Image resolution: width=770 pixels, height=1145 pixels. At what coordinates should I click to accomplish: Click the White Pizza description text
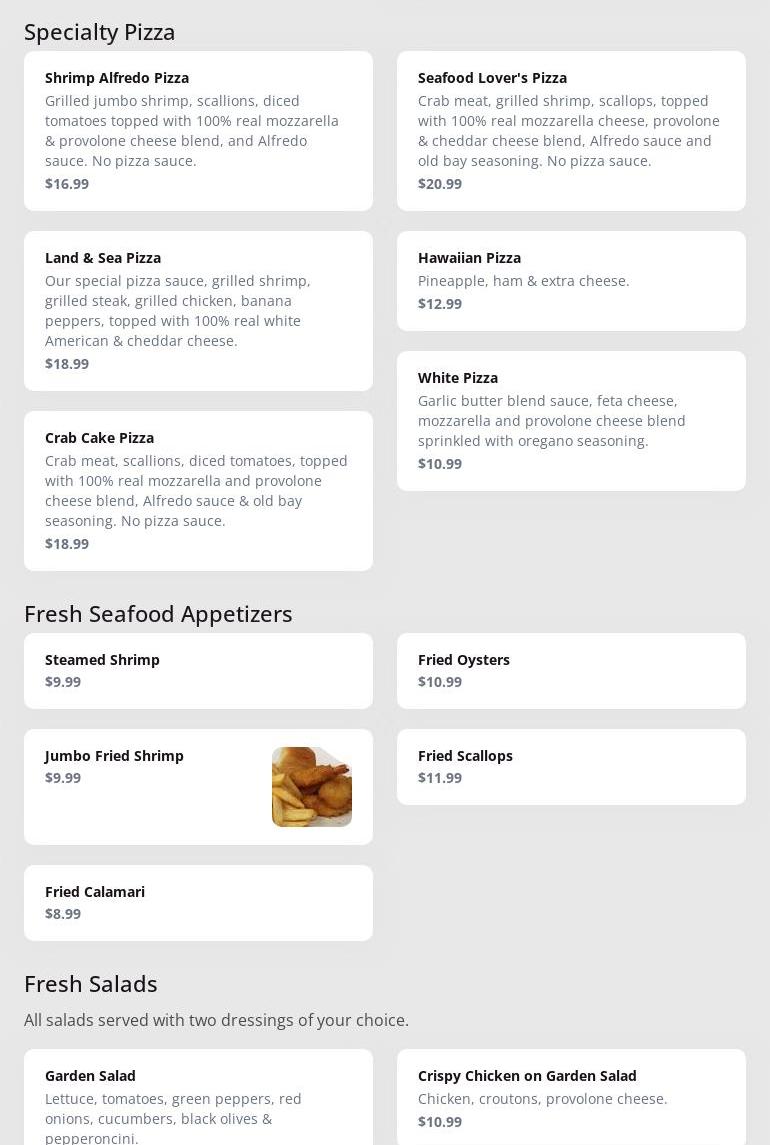(x=551, y=421)
